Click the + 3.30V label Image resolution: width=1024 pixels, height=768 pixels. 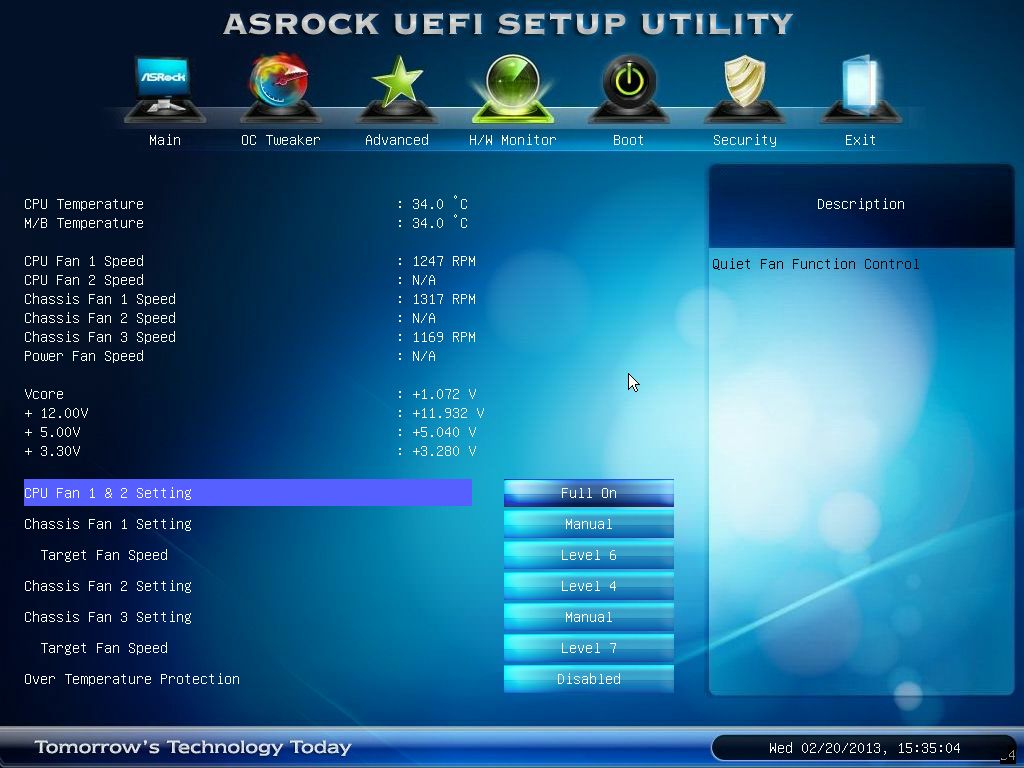52,451
